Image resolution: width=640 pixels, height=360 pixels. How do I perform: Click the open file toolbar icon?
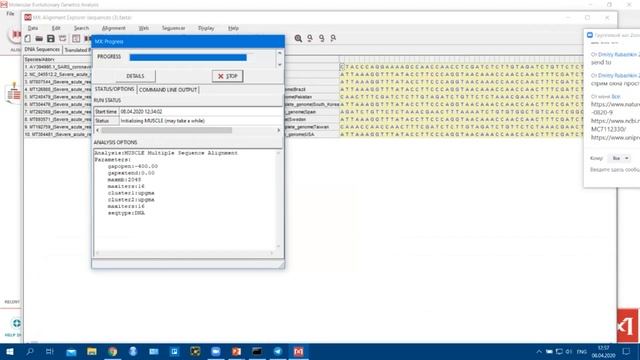[39, 38]
